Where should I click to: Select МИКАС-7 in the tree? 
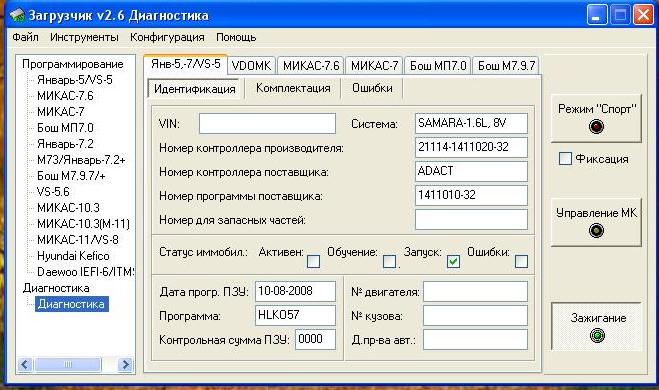(61, 112)
